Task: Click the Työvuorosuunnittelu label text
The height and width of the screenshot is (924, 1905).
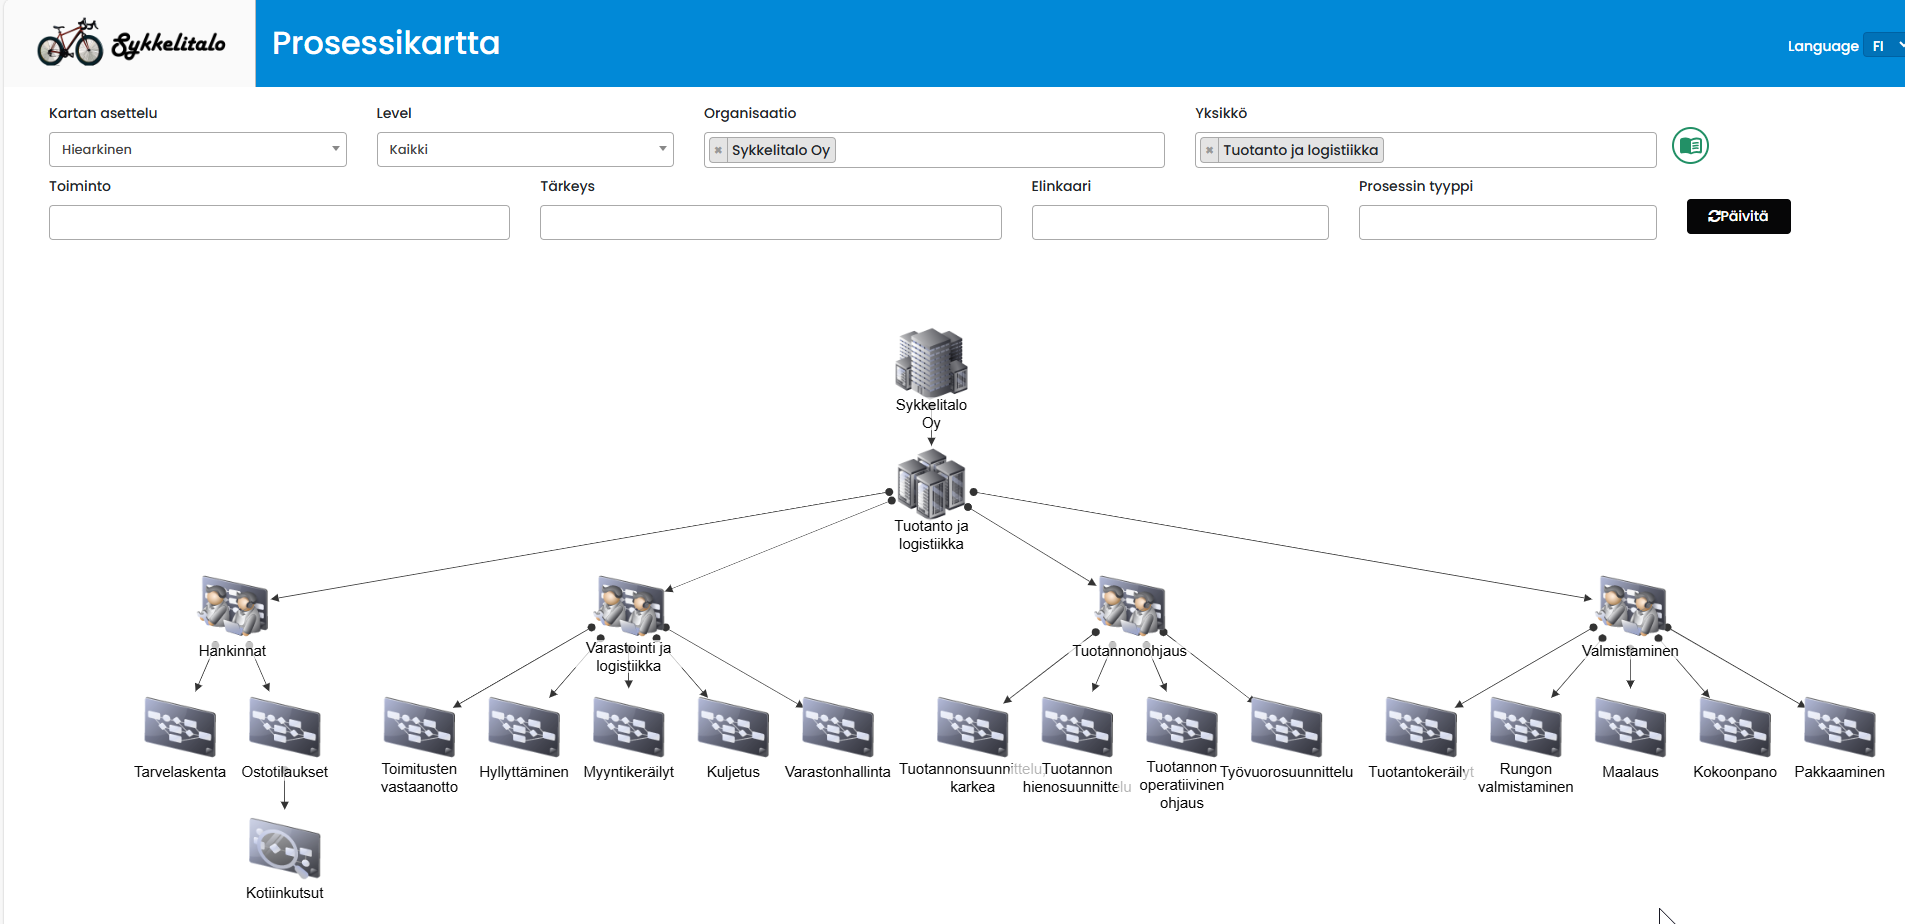Action: click(x=1287, y=772)
